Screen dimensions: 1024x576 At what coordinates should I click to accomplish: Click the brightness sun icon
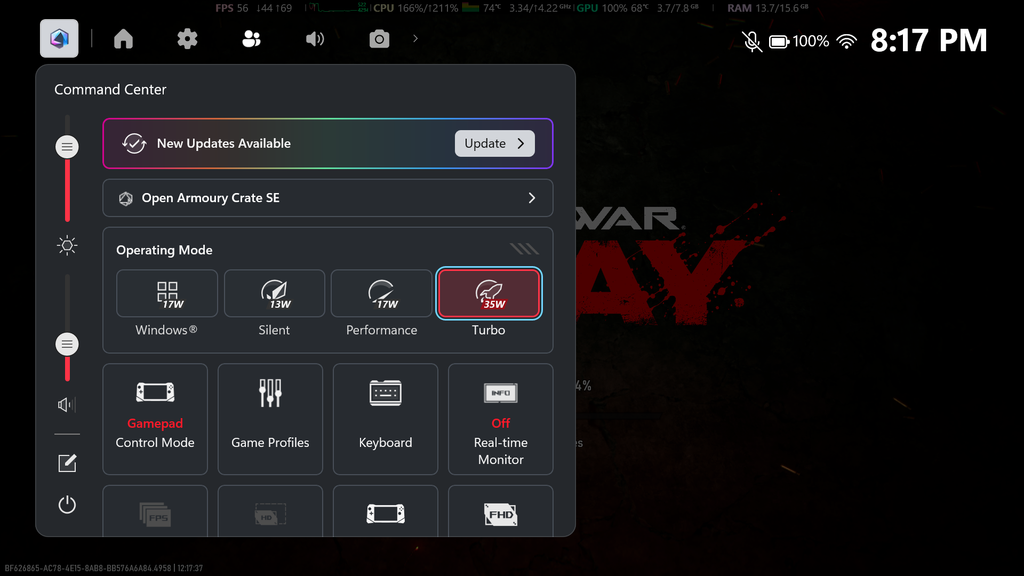coord(67,246)
